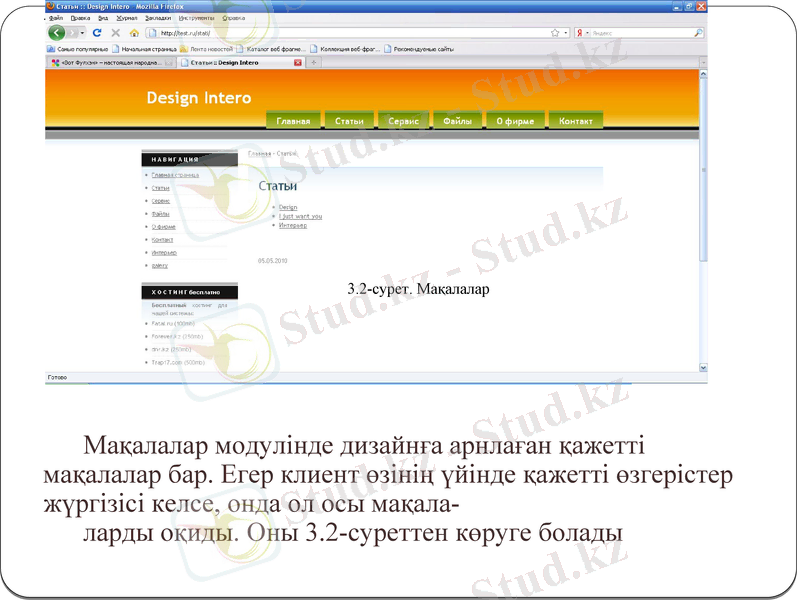Open the I just want you article link
Image resolution: width=797 pixels, height=600 pixels.
(300, 216)
